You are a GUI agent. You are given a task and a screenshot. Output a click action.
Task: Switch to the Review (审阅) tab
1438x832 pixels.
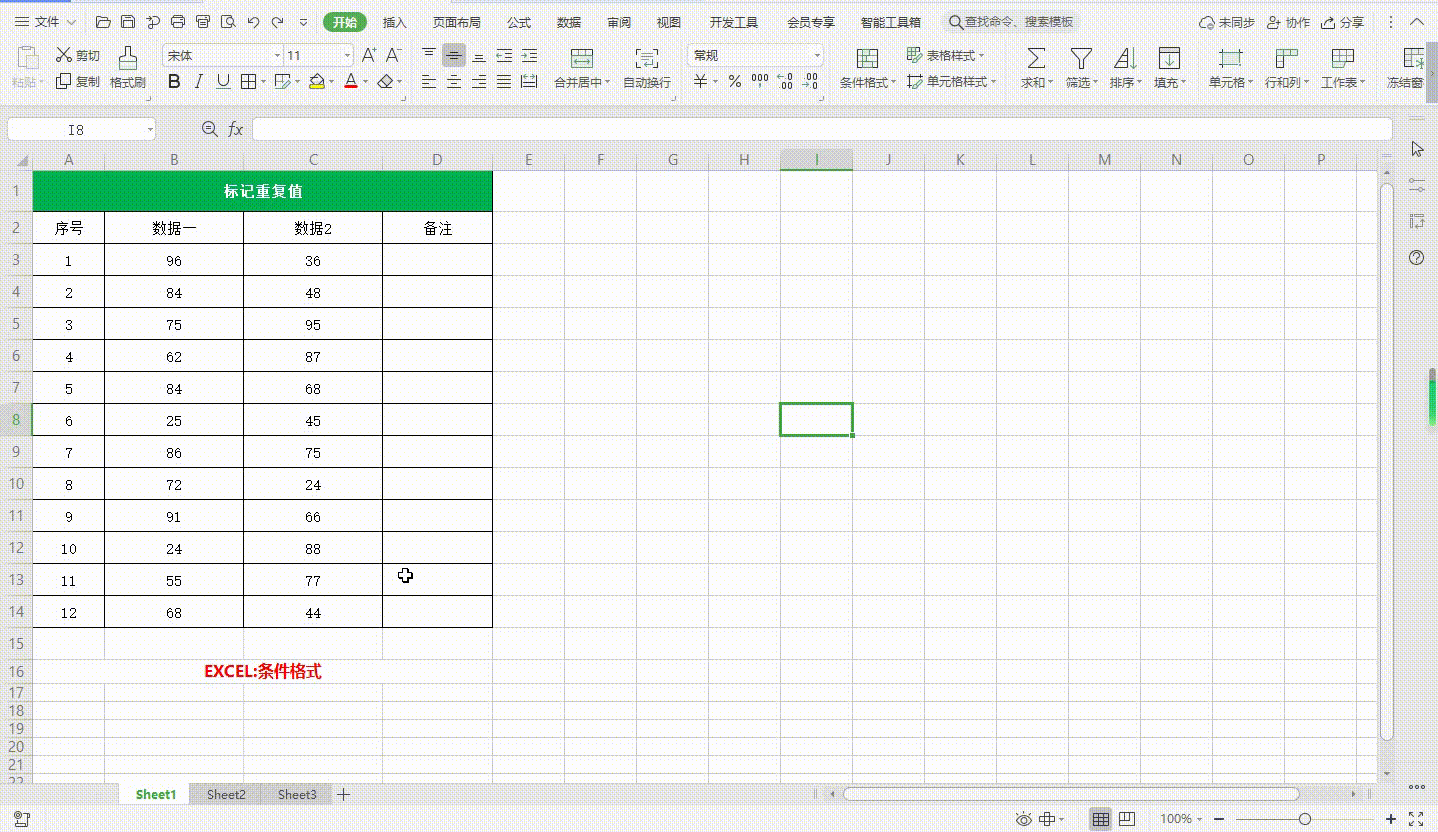coord(619,22)
